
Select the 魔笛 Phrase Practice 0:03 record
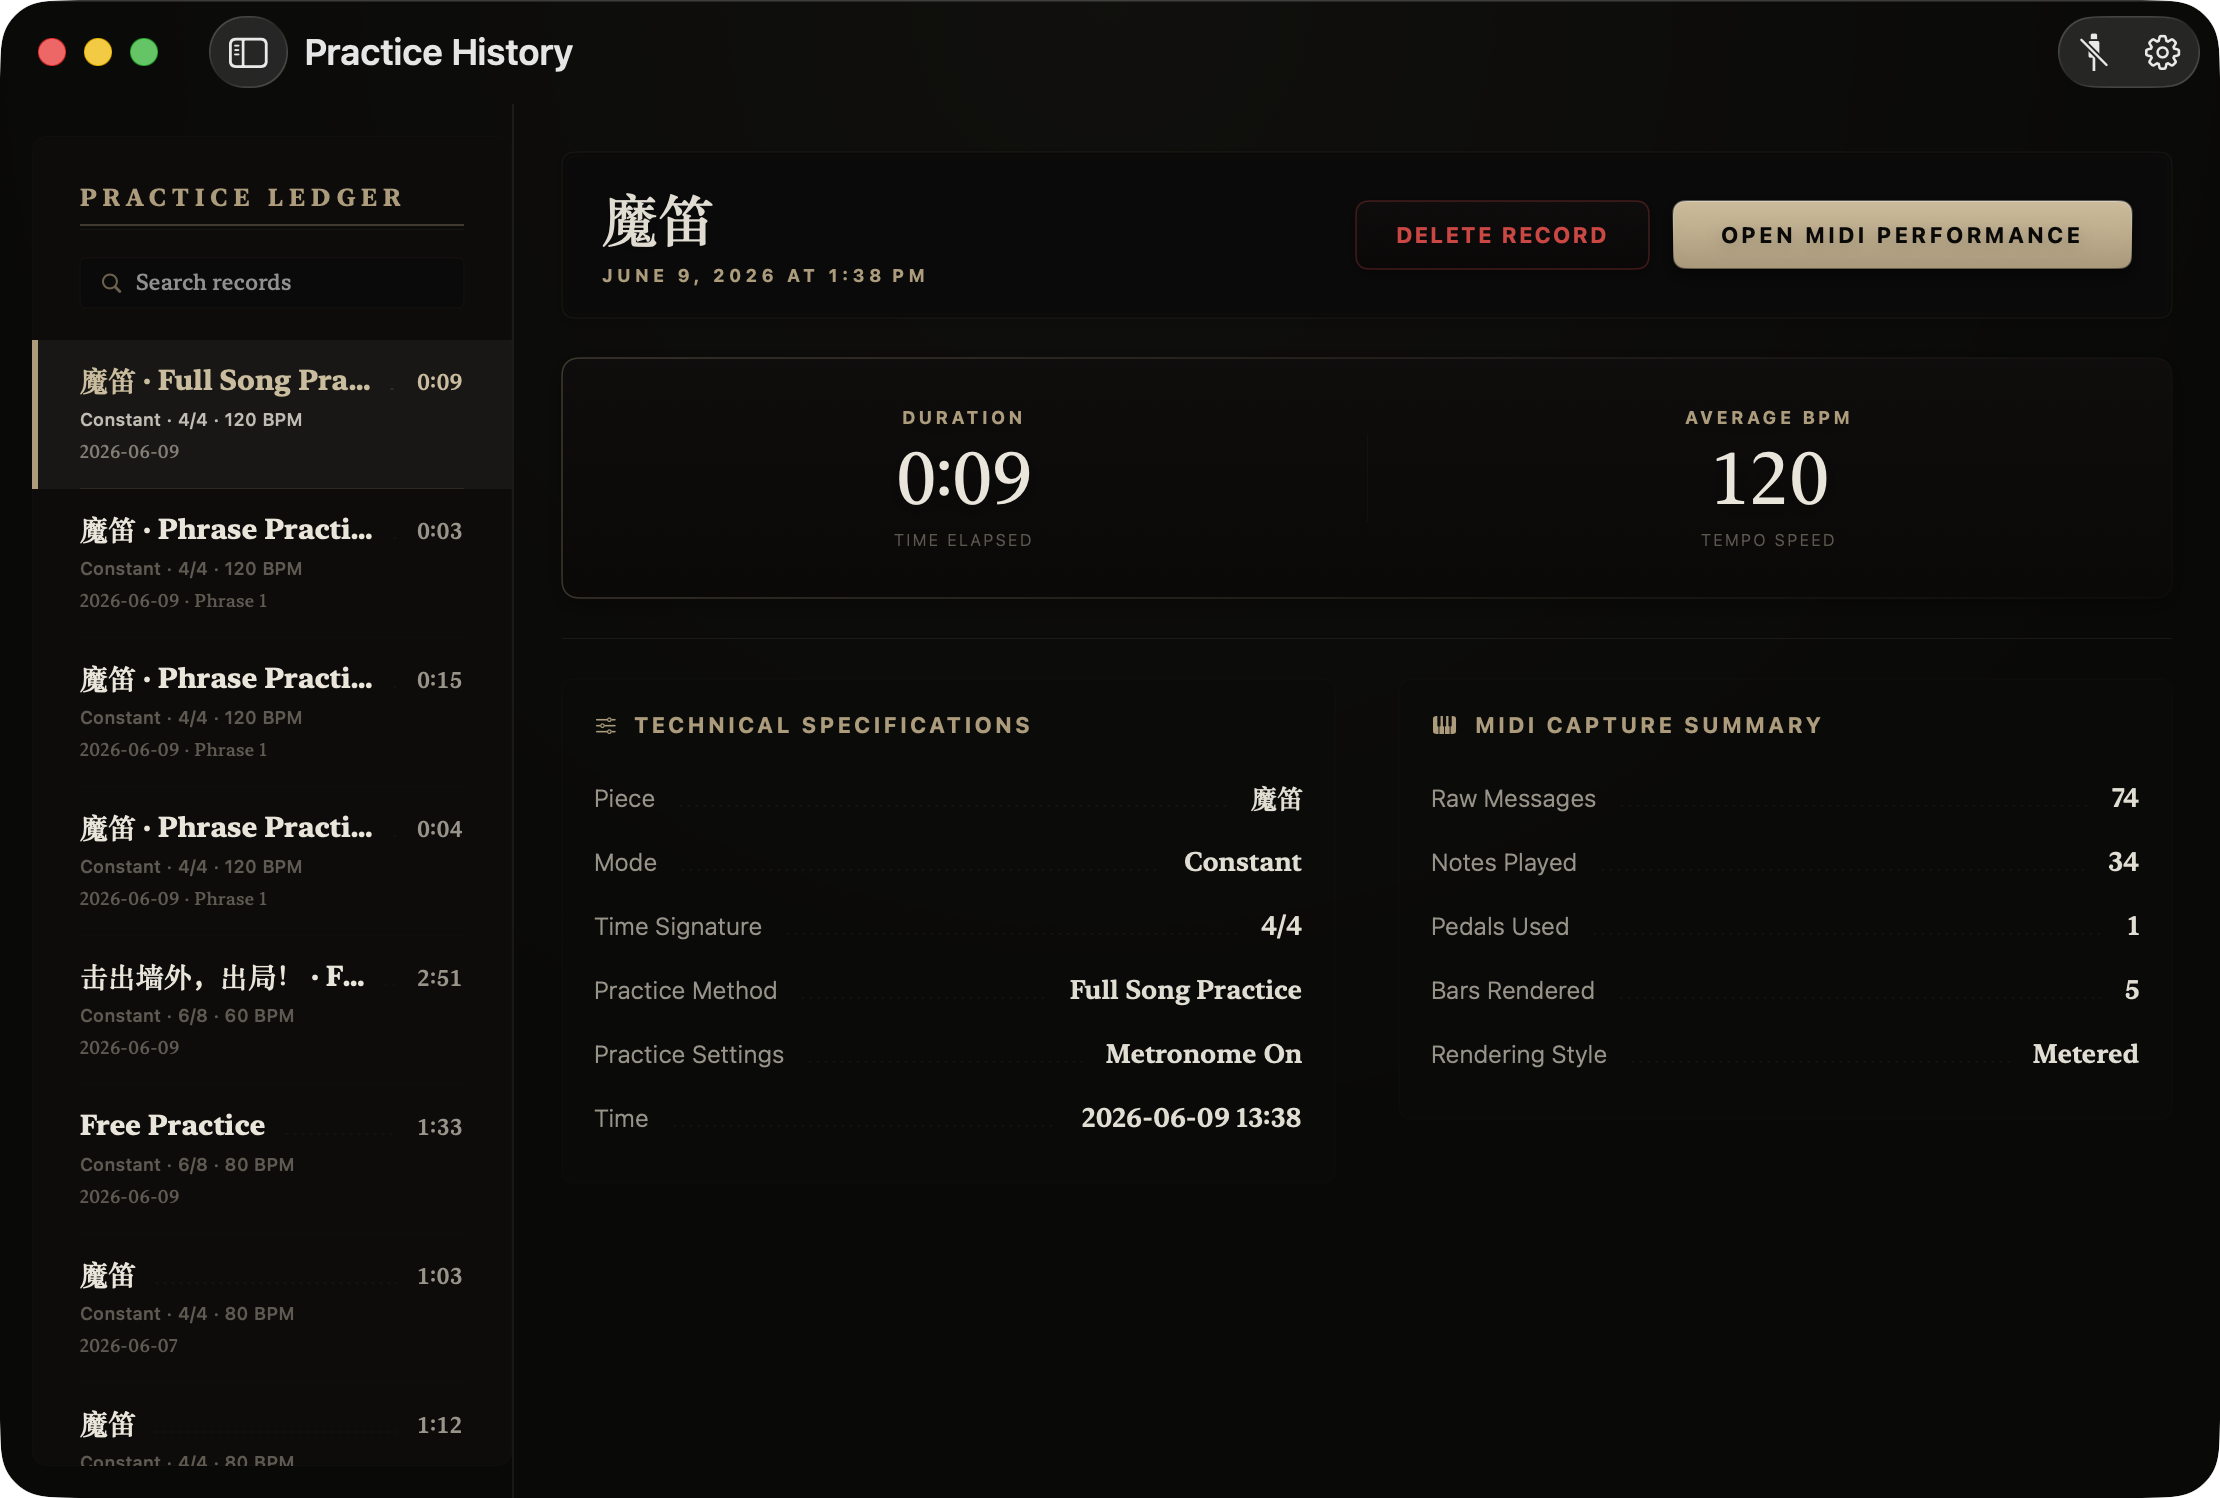click(273, 563)
